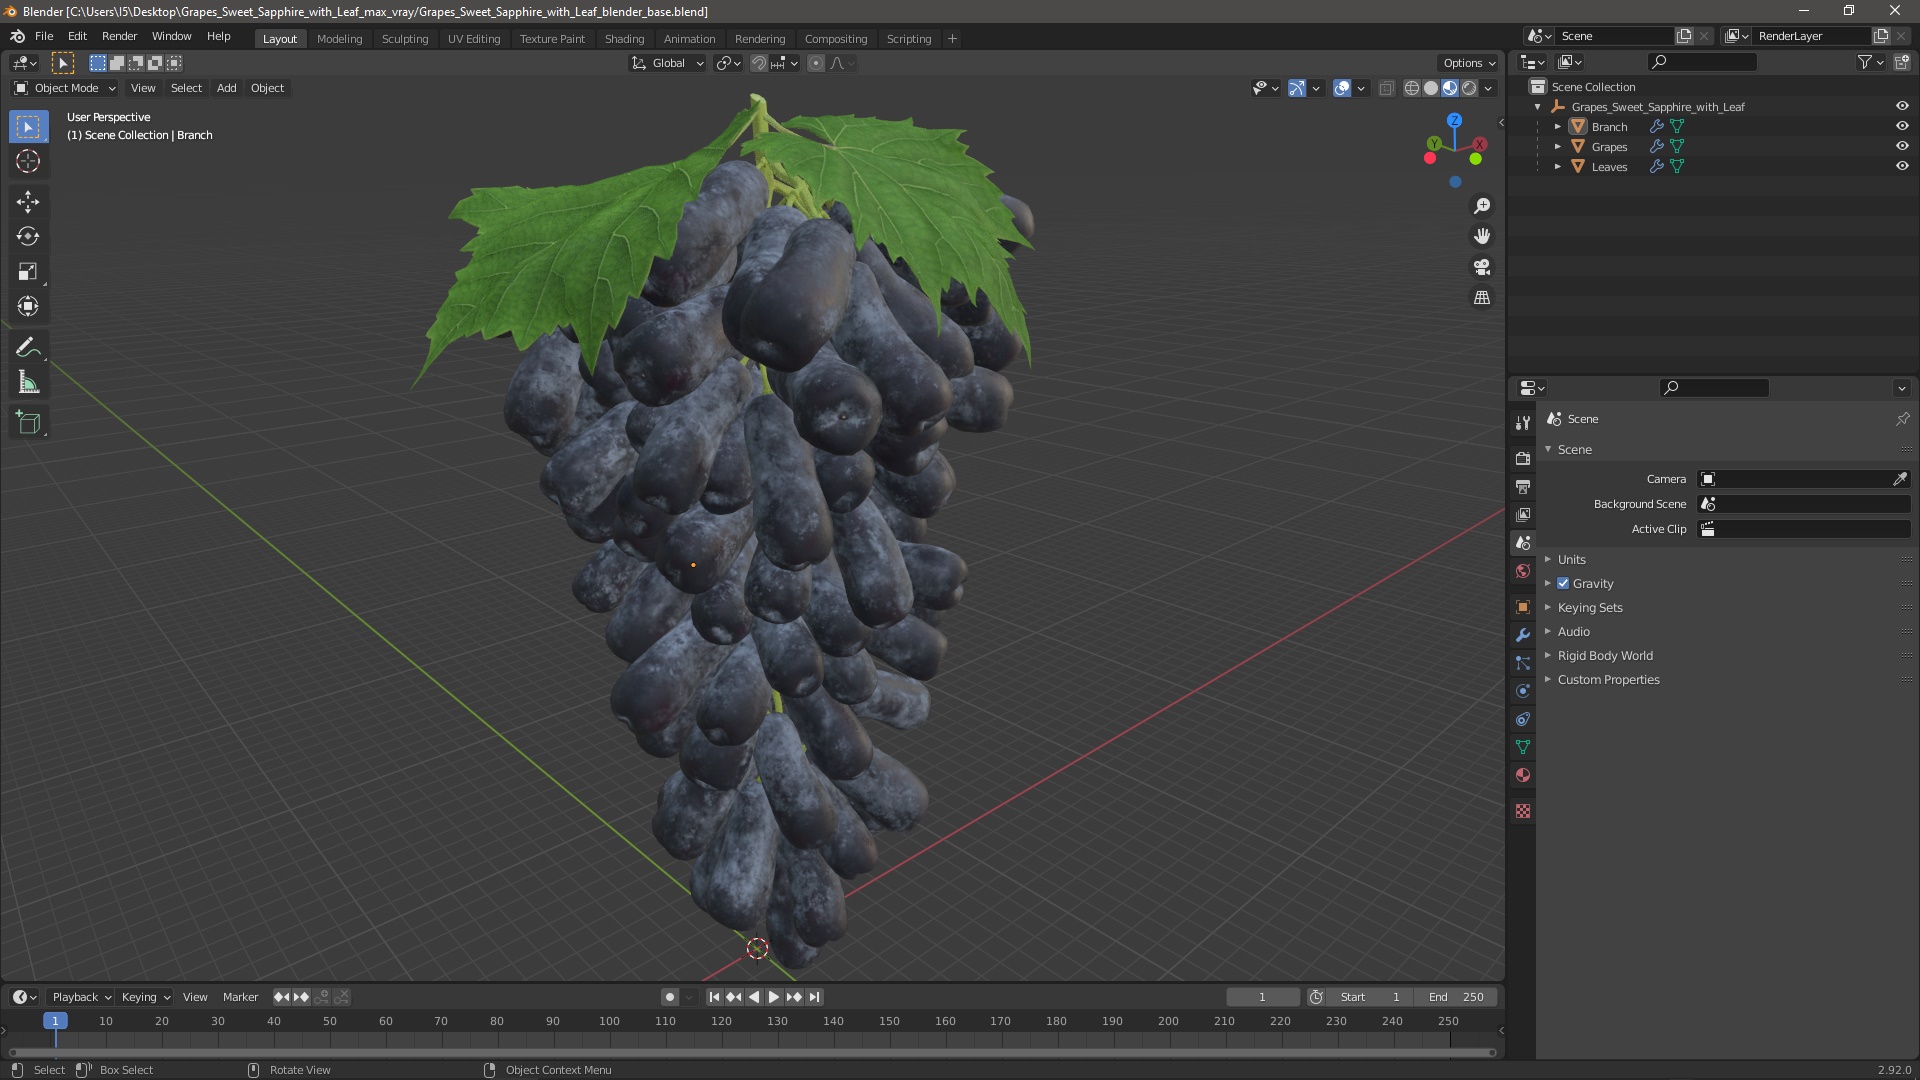Expand the Units panel

pyautogui.click(x=1571, y=559)
